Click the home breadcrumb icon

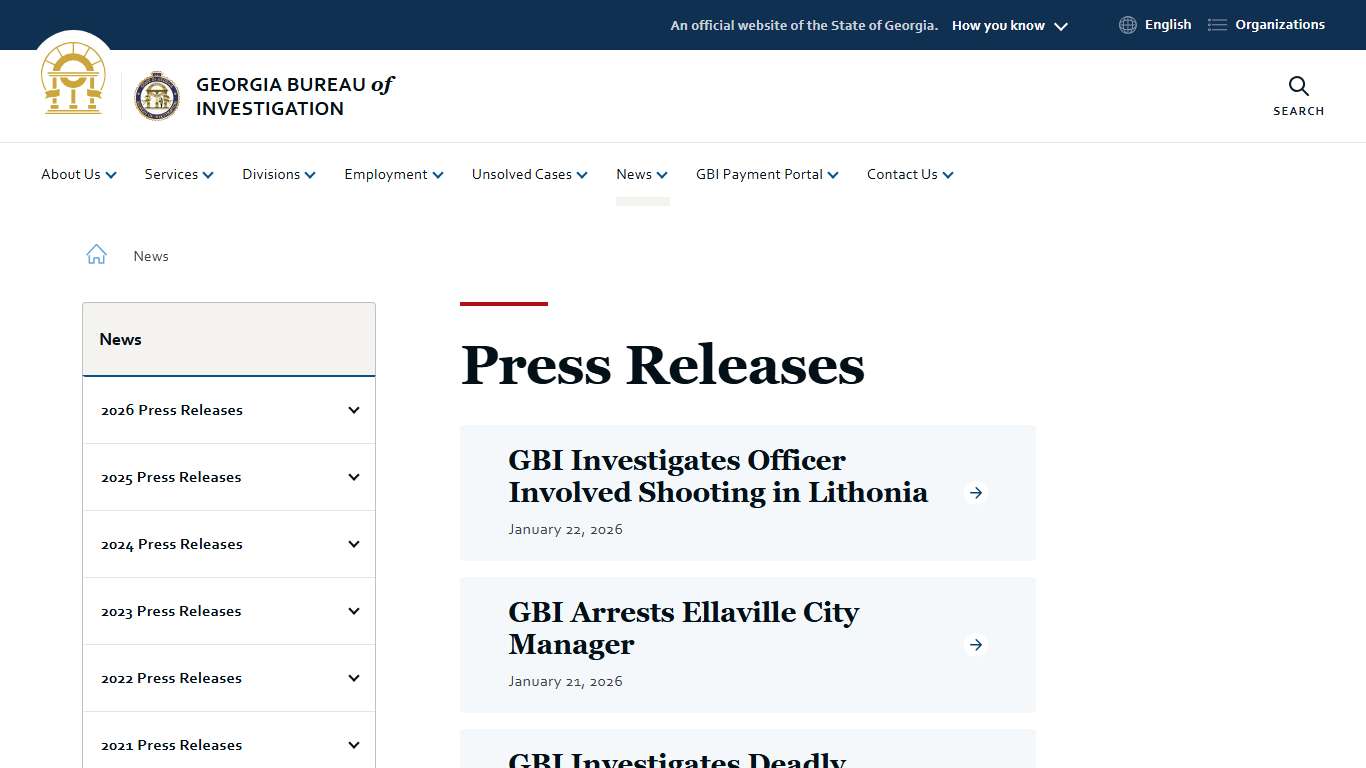(96, 254)
